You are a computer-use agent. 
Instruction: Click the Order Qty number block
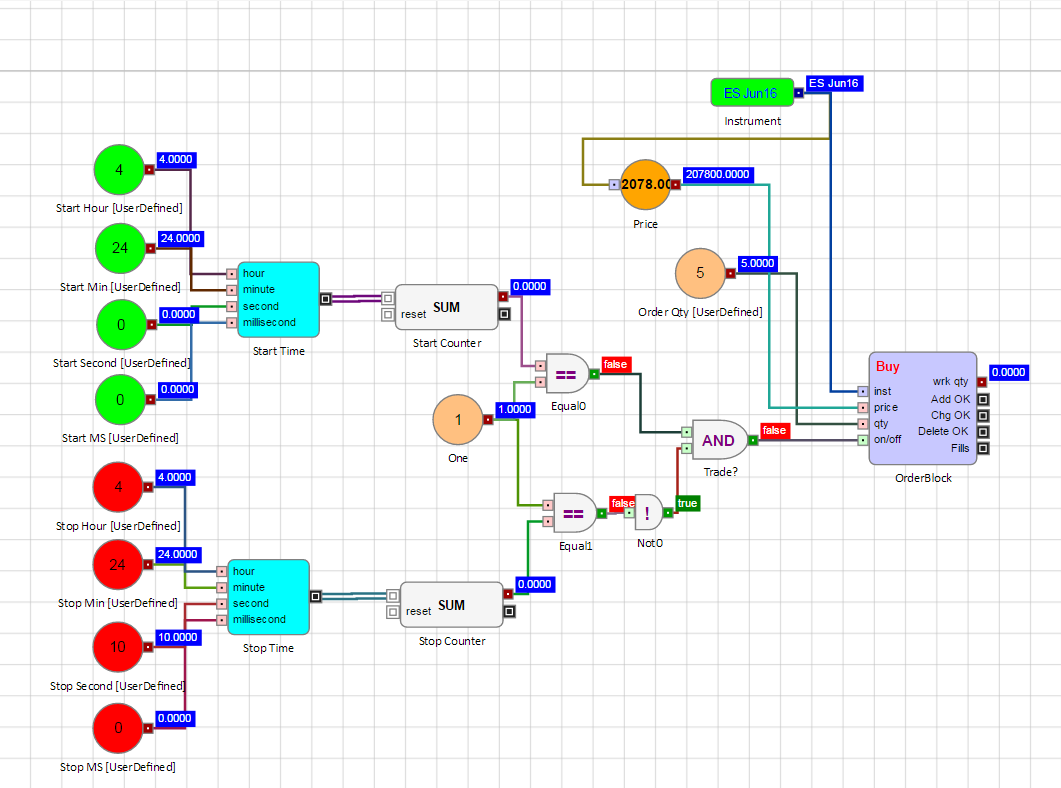pyautogui.click(x=700, y=273)
